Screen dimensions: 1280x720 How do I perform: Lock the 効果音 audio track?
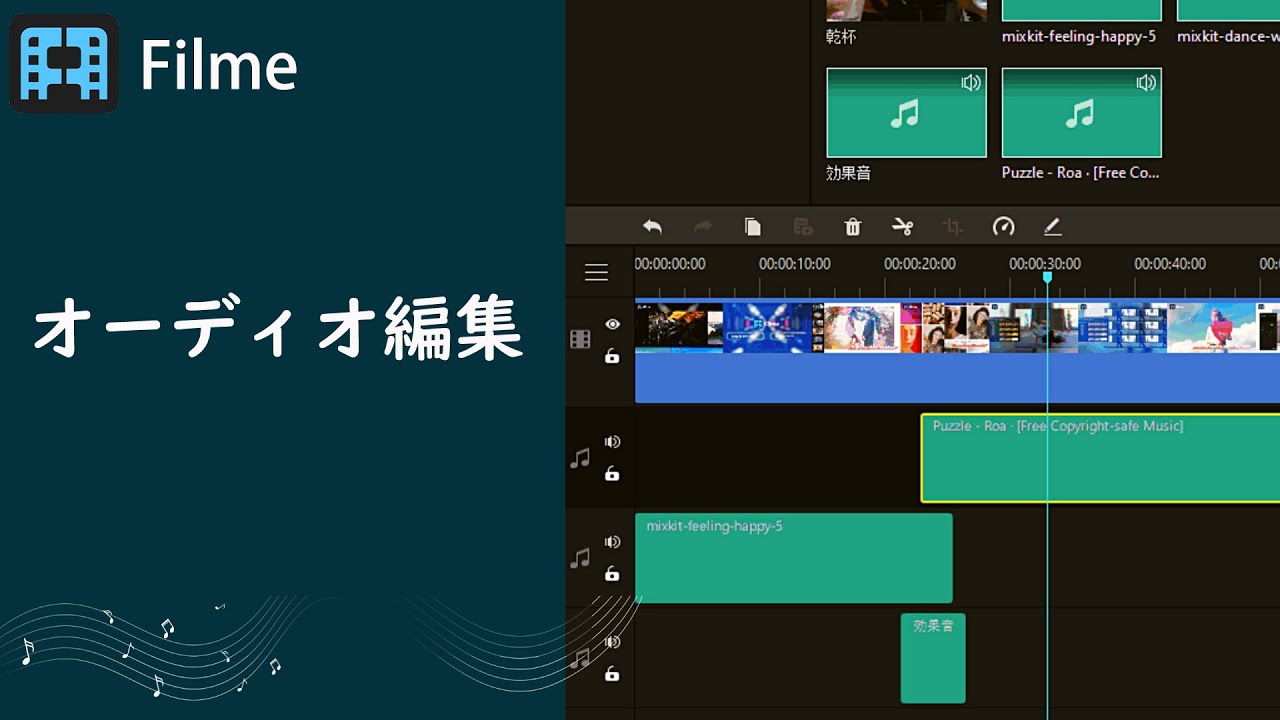(612, 674)
